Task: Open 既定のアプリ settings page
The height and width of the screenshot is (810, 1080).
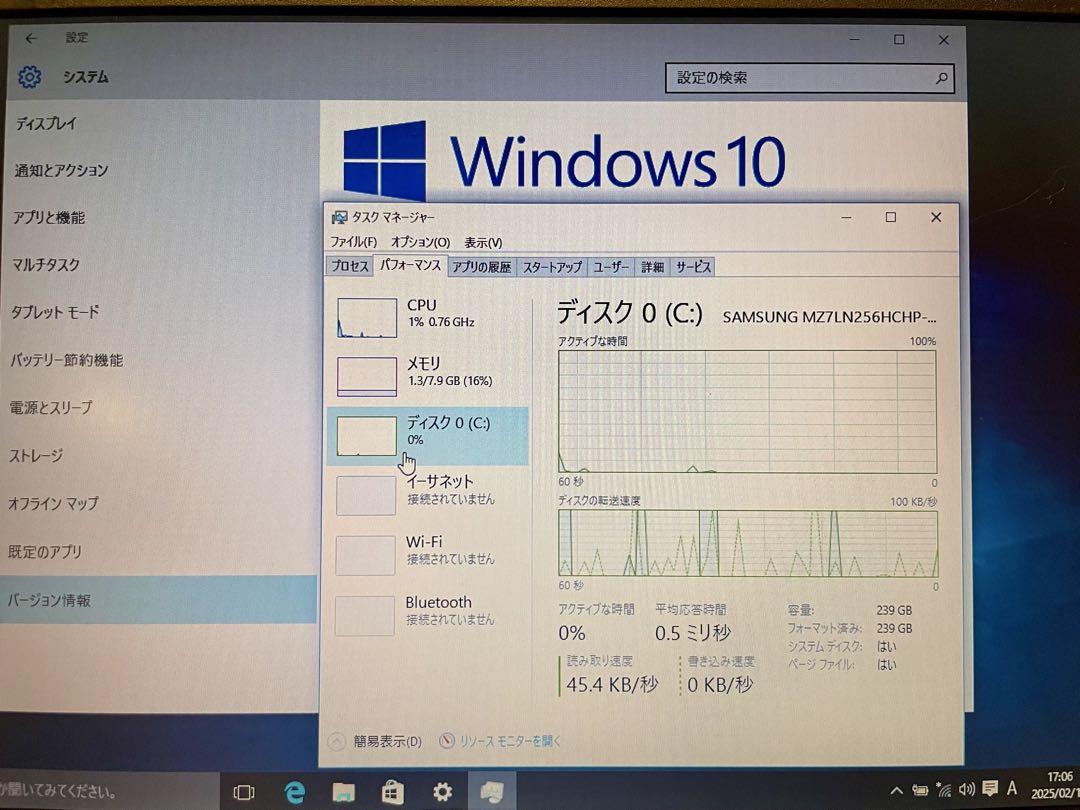Action: point(45,551)
